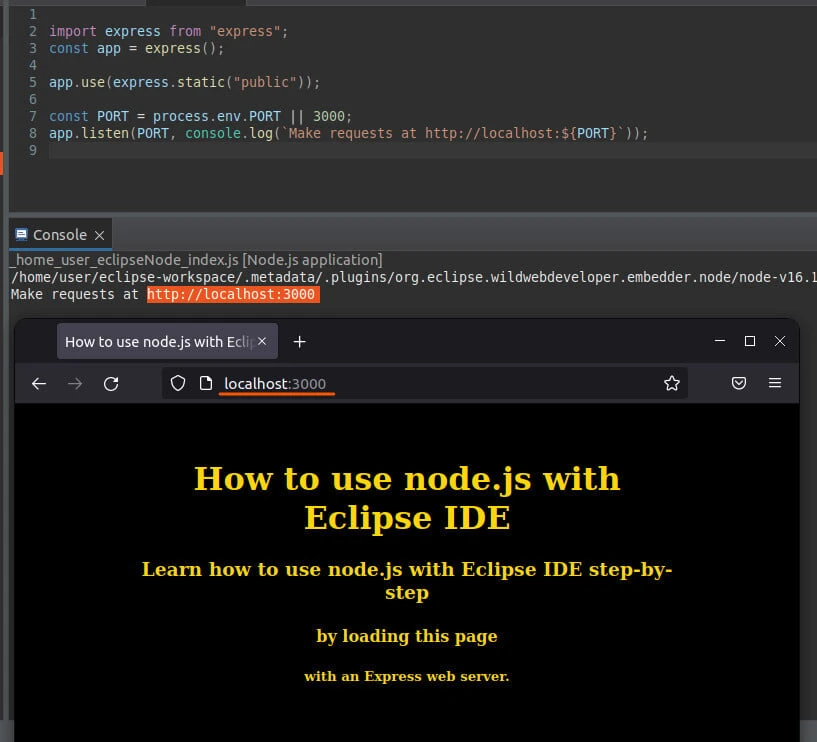Screen dimensions: 817x742
Task: Click the Firefox forward arrow button
Action: (x=75, y=384)
